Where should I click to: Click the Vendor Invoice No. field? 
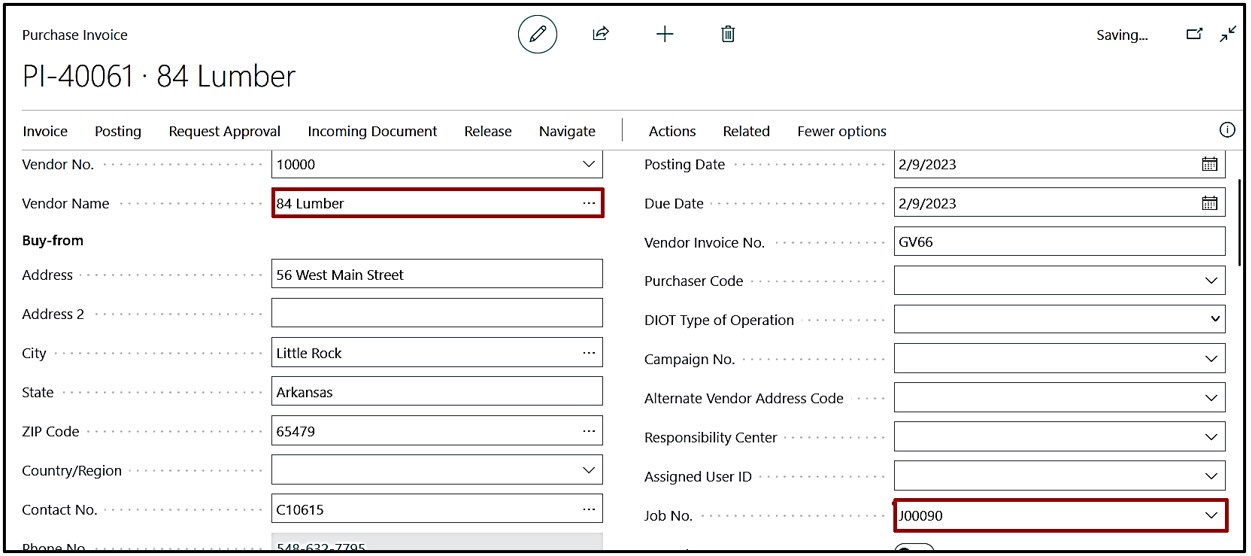(1059, 243)
